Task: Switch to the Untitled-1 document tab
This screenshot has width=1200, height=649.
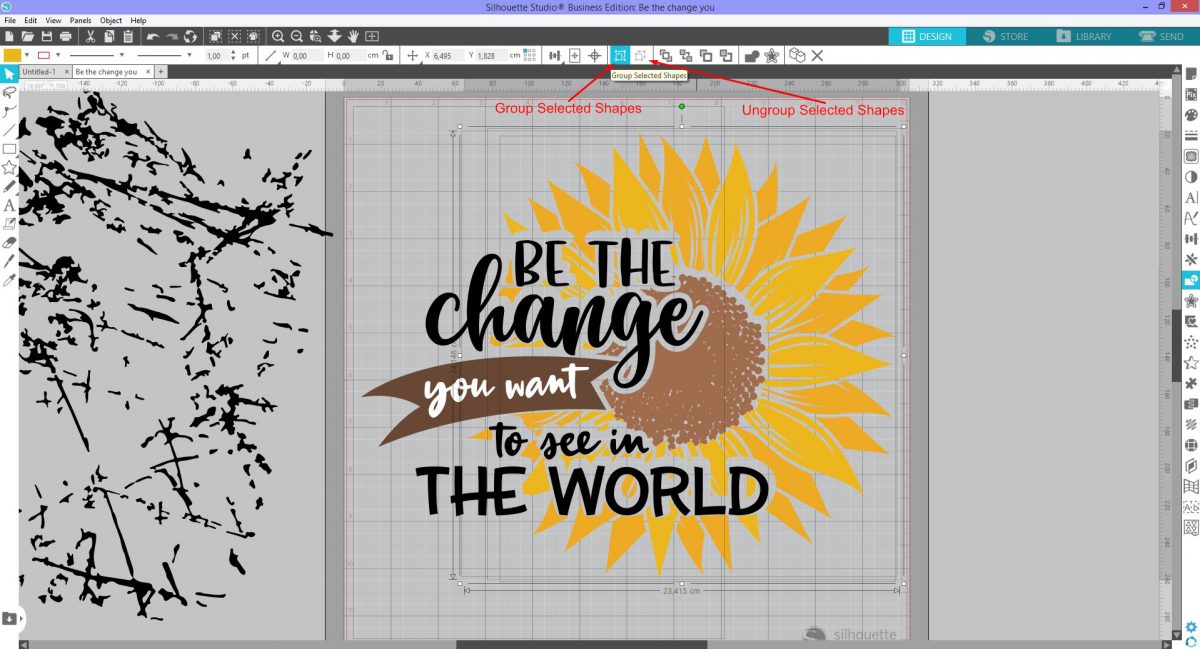Action: (x=40, y=72)
